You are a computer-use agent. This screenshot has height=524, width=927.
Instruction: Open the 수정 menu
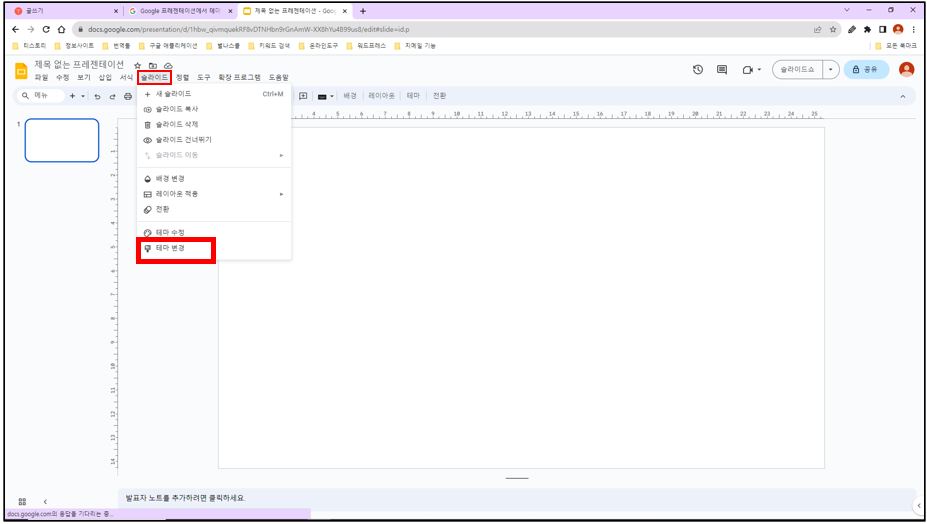63,77
